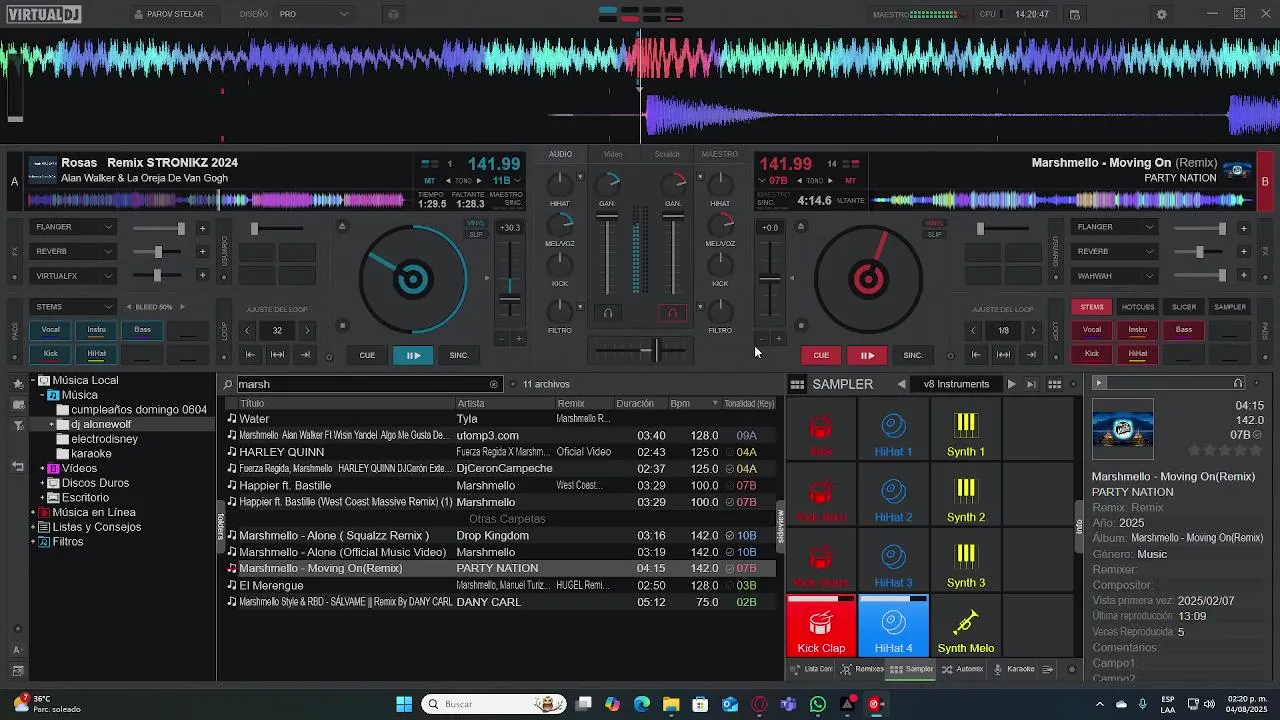Trigger the Synth Melo trumpet pad
Viewport: 1280px width, 720px height.
[x=965, y=627]
